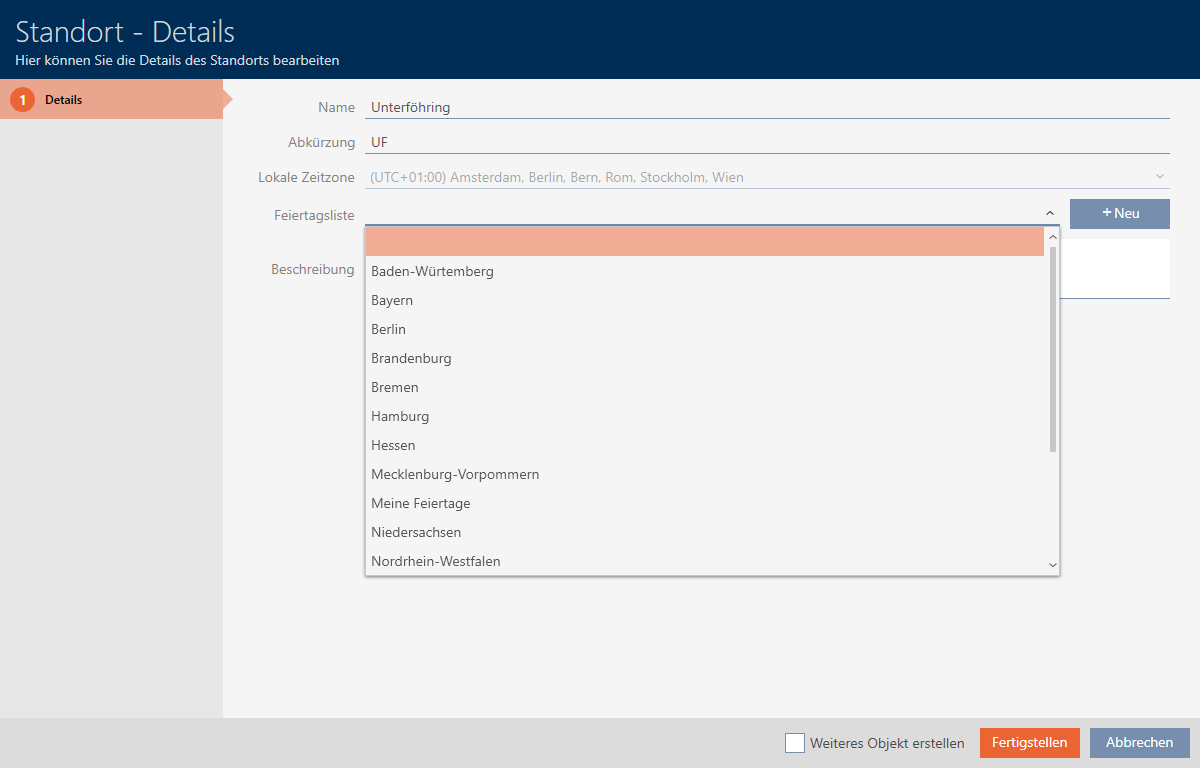Collapse the Feiertagsliste dropdown arrow
This screenshot has height=768, width=1200.
[x=1049, y=213]
